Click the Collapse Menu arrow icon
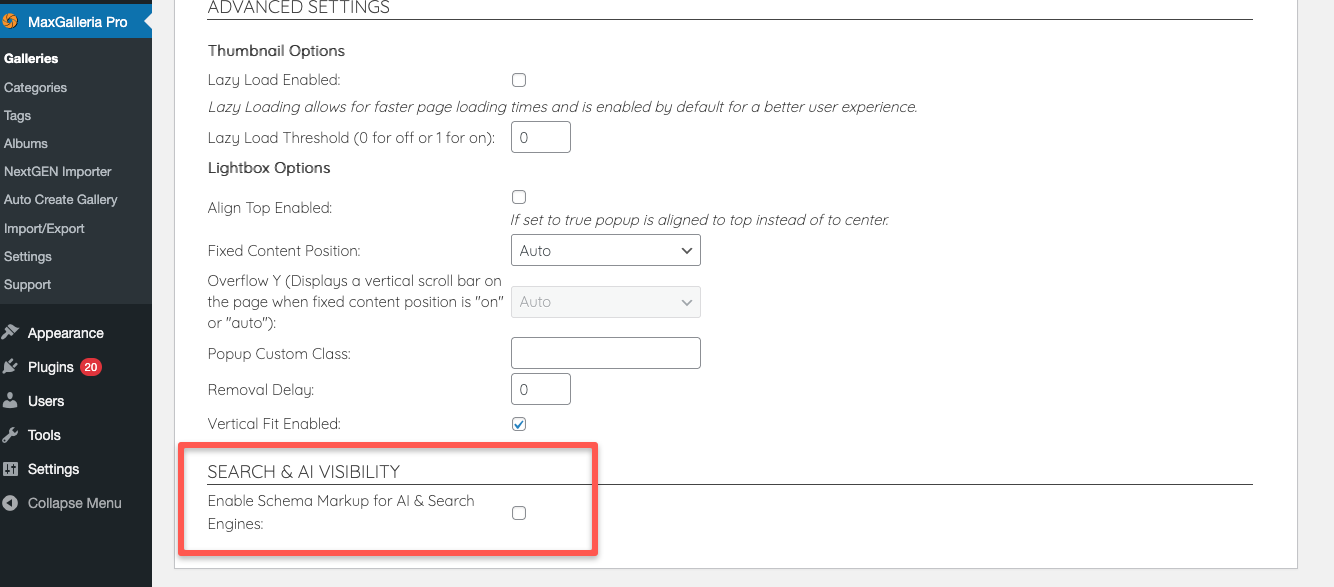The image size is (1334, 587). 10,503
